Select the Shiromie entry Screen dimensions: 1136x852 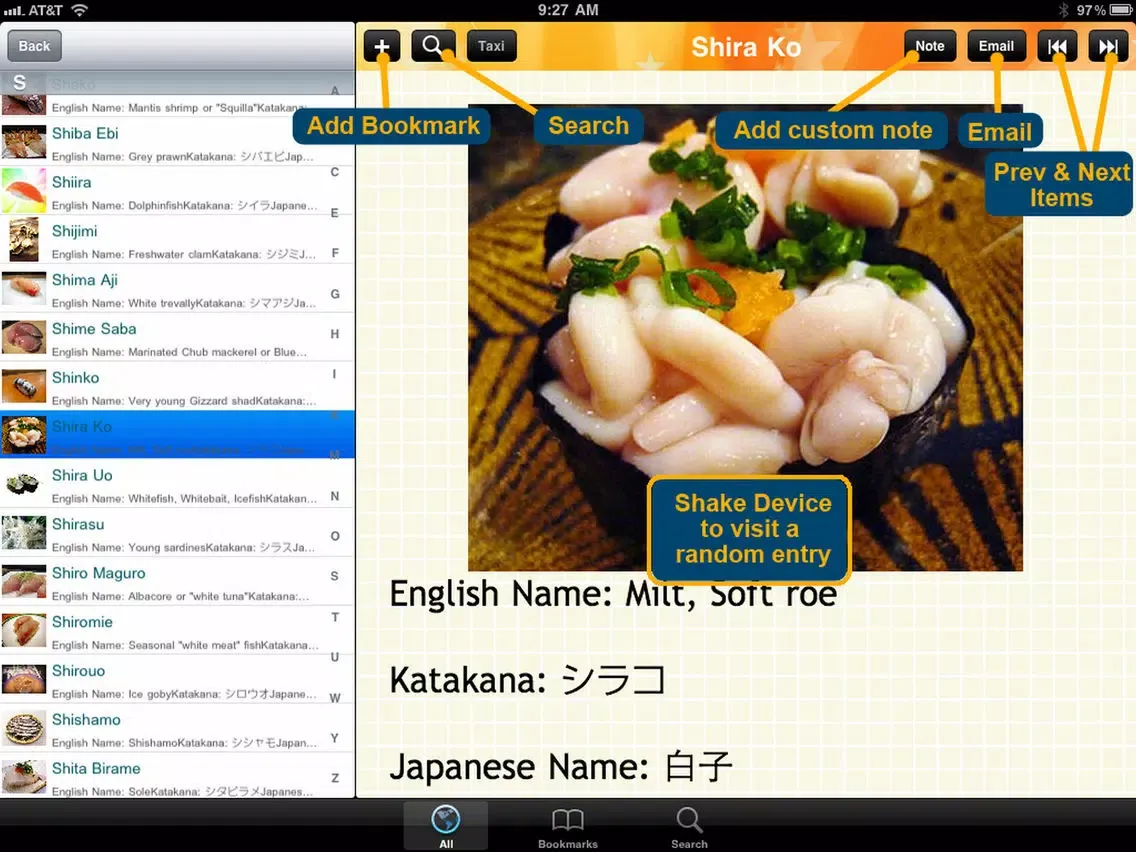pyautogui.click(x=178, y=631)
